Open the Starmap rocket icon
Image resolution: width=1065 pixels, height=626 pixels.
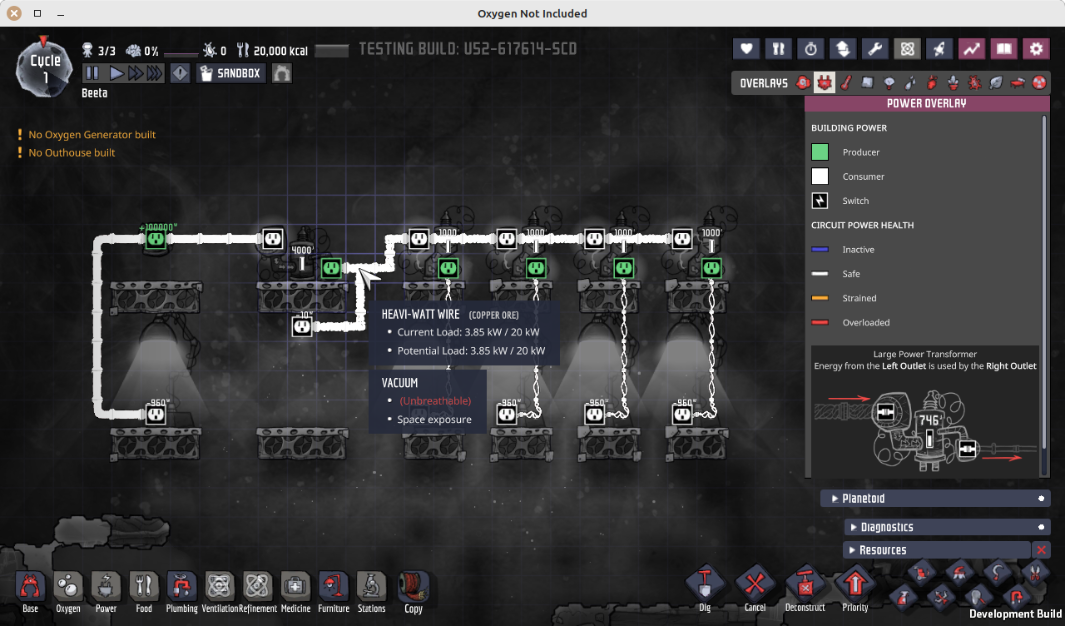point(939,49)
